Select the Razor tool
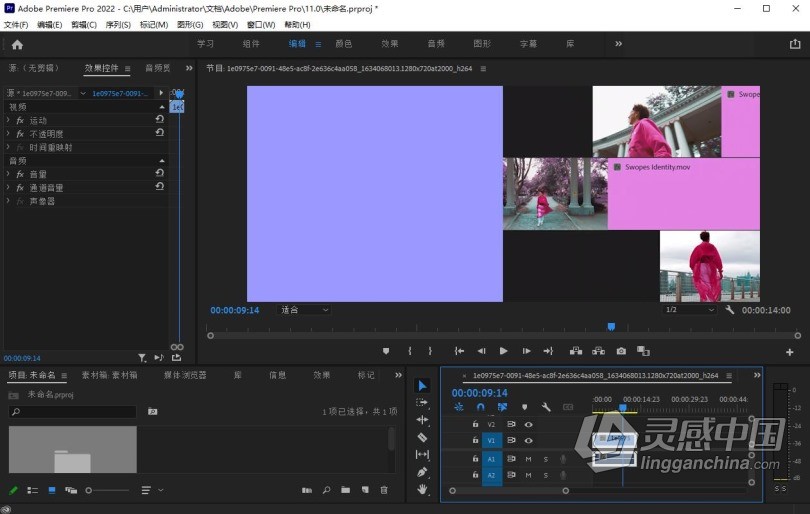Image resolution: width=810 pixels, height=514 pixels. pos(422,437)
